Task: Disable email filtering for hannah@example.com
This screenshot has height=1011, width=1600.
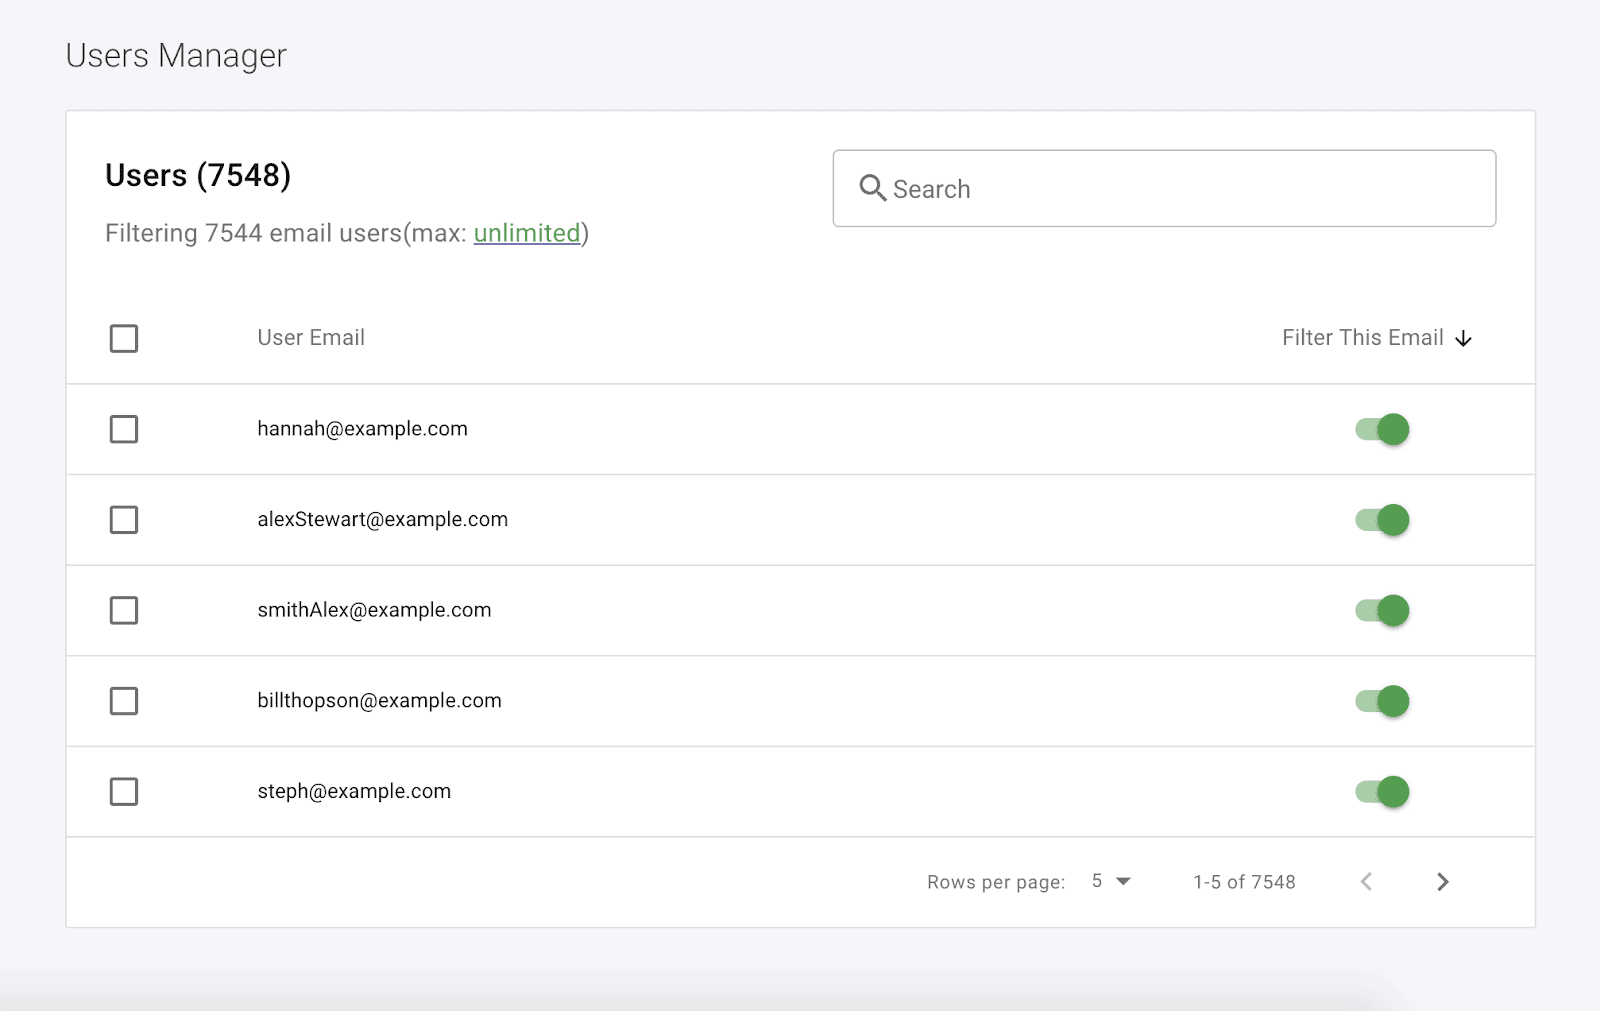Action: click(1382, 429)
